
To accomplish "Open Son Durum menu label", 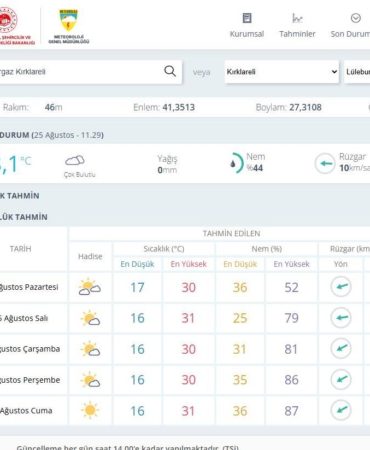I will (350, 34).
